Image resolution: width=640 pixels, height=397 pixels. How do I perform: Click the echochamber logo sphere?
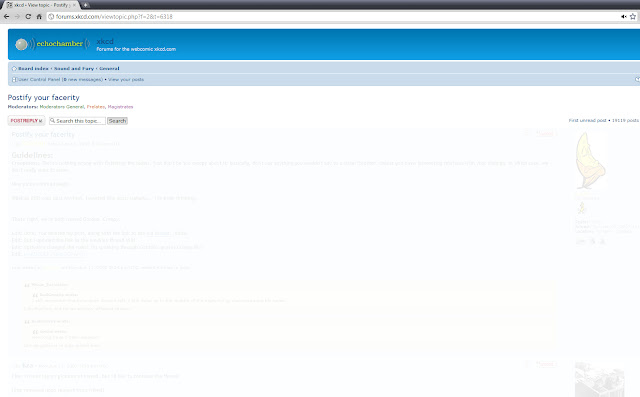(21, 44)
